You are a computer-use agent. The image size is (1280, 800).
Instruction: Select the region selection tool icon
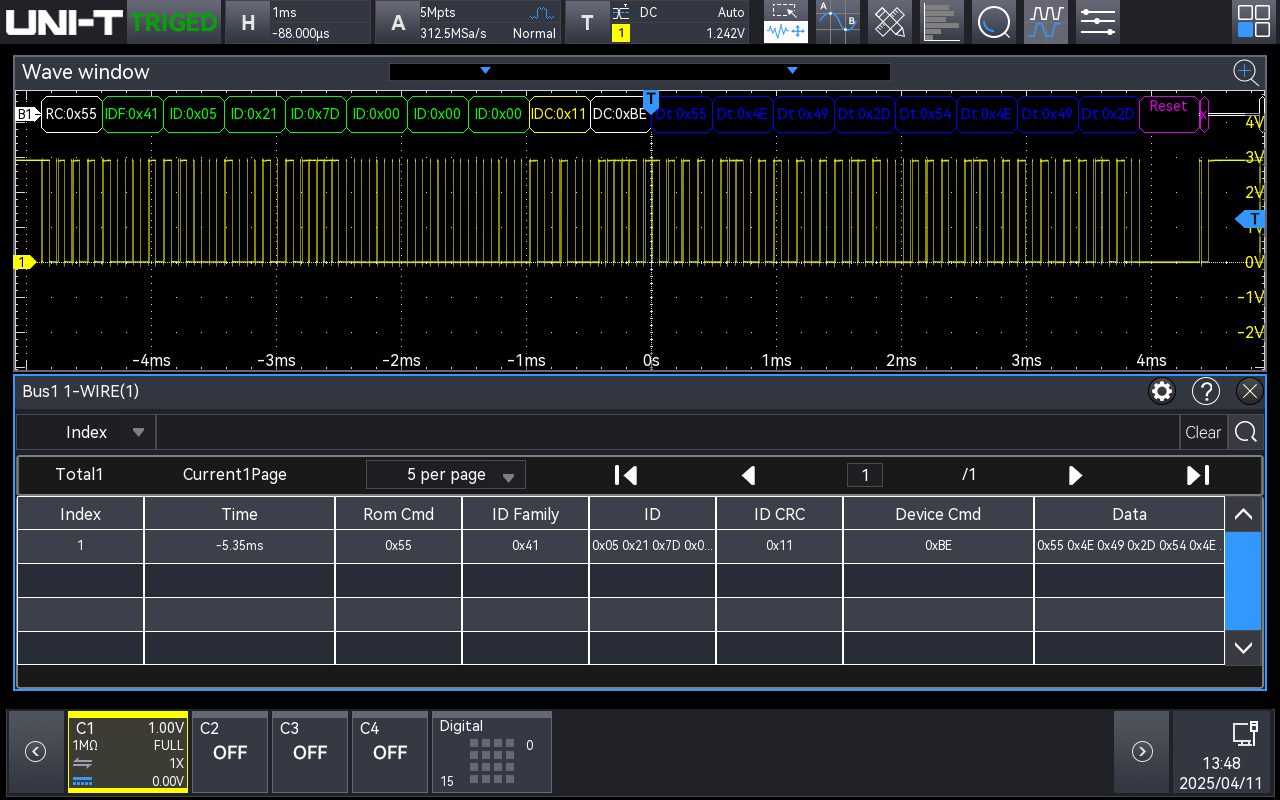tap(785, 11)
